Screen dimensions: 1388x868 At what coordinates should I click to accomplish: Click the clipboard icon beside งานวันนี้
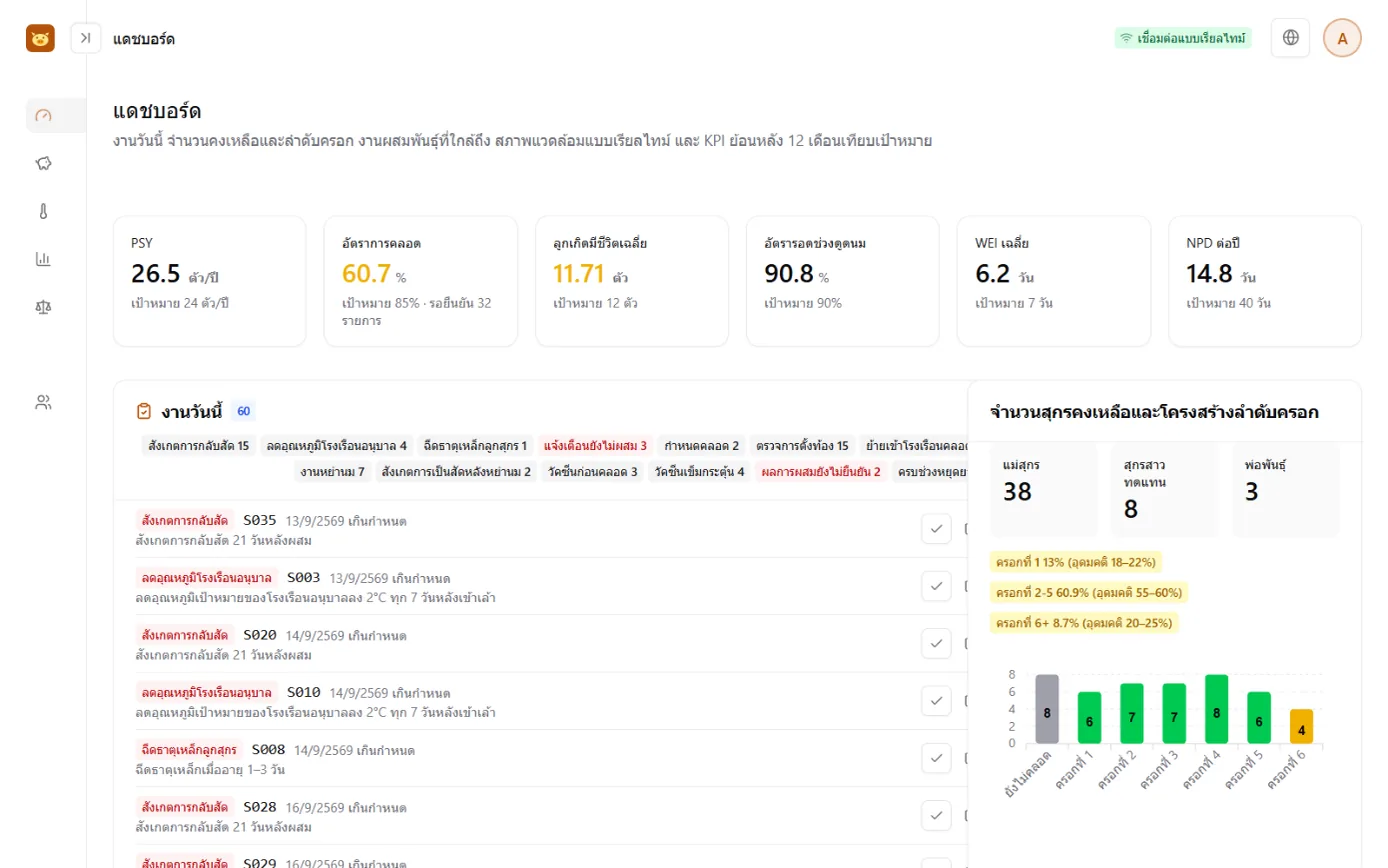pos(144,411)
